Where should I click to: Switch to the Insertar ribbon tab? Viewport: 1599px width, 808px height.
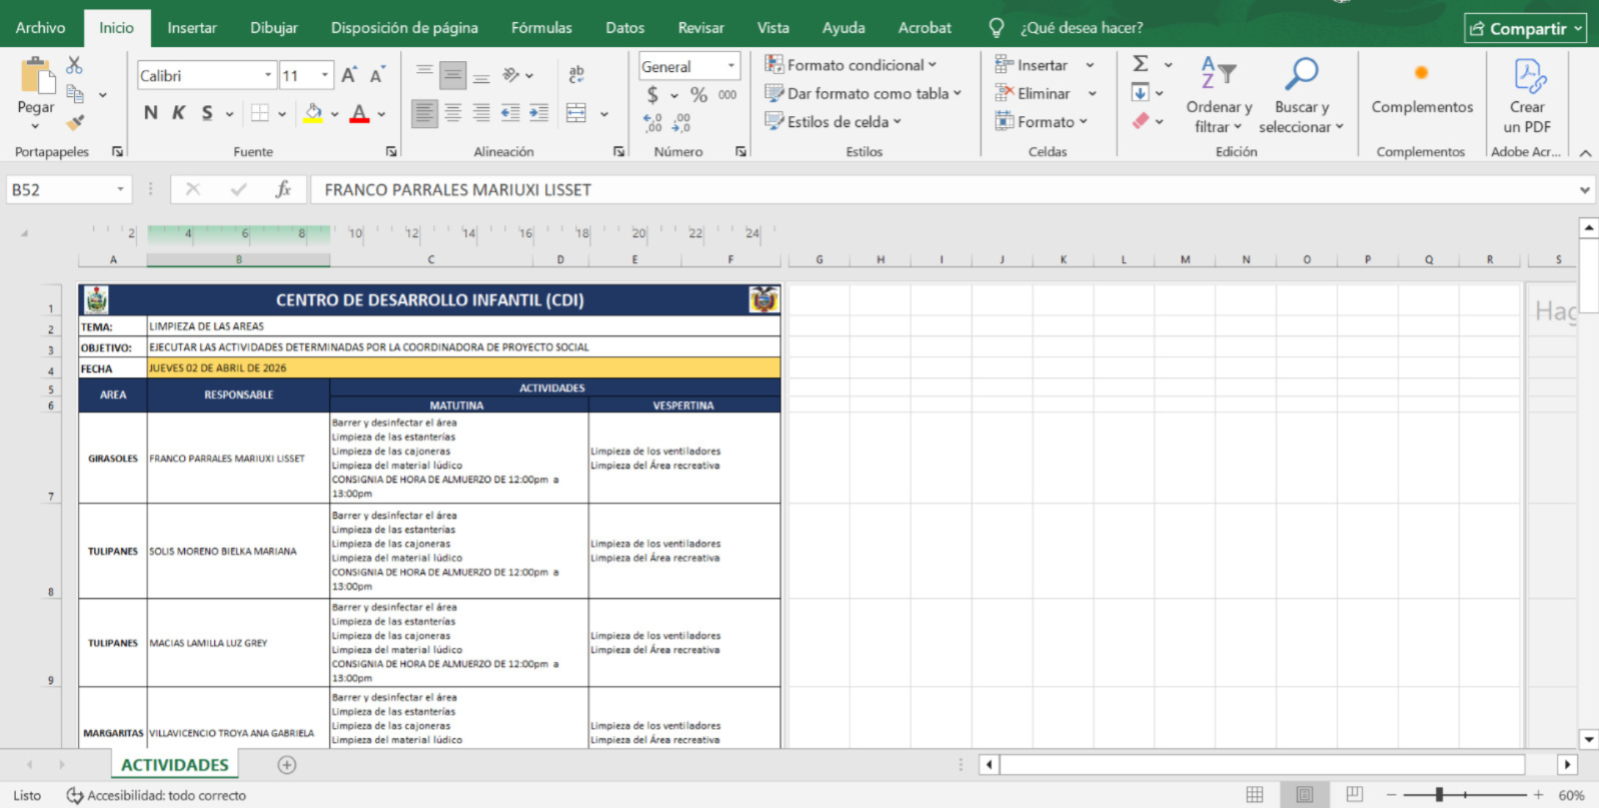pyautogui.click(x=191, y=28)
